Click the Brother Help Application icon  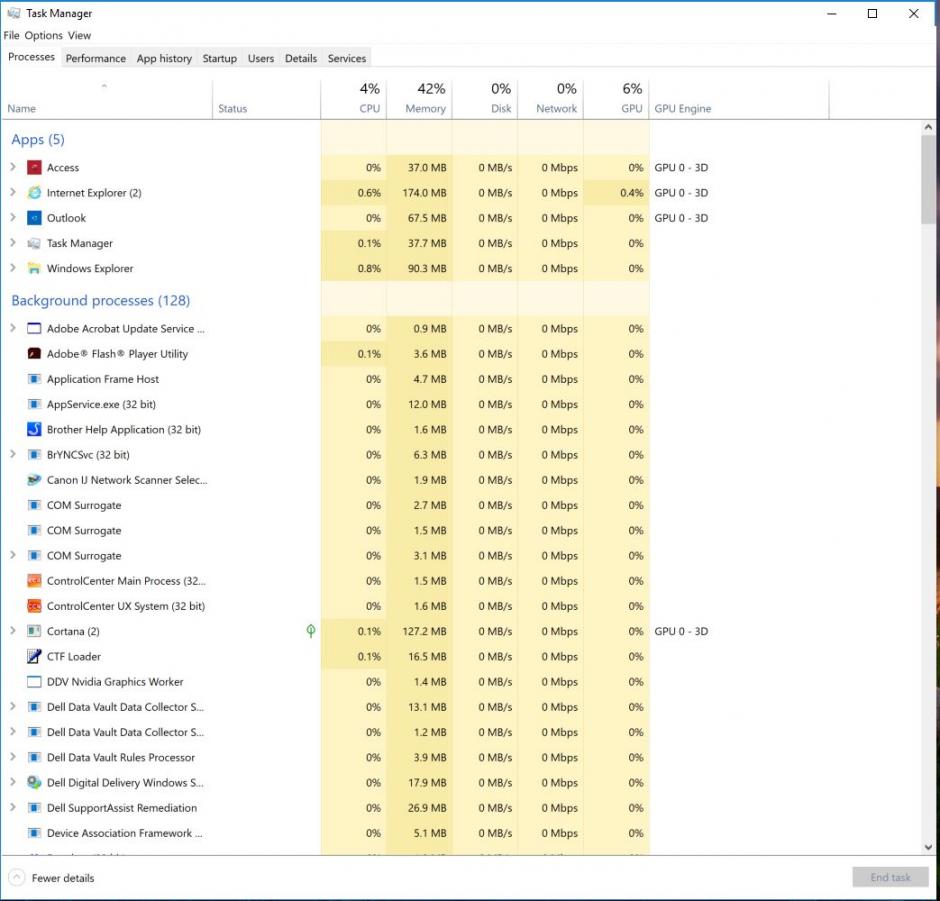[x=34, y=430]
